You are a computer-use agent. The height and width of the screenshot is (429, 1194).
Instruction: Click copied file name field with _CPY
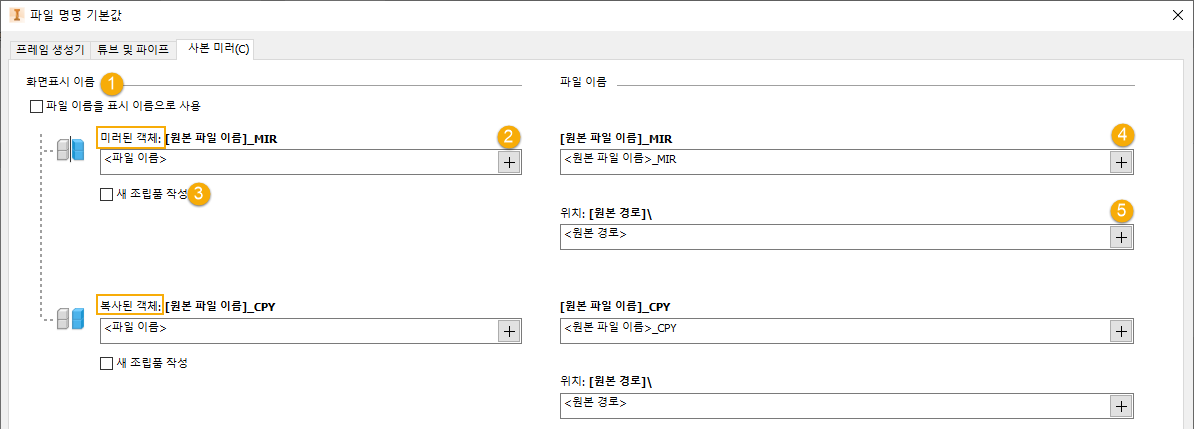[x=834, y=331]
